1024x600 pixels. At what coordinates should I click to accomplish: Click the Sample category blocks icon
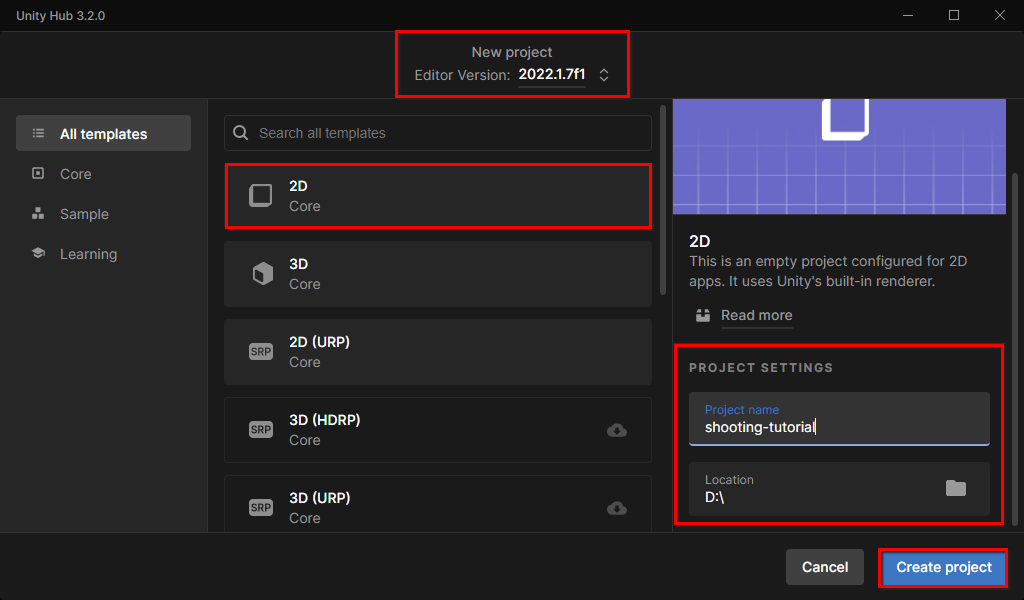(39, 213)
